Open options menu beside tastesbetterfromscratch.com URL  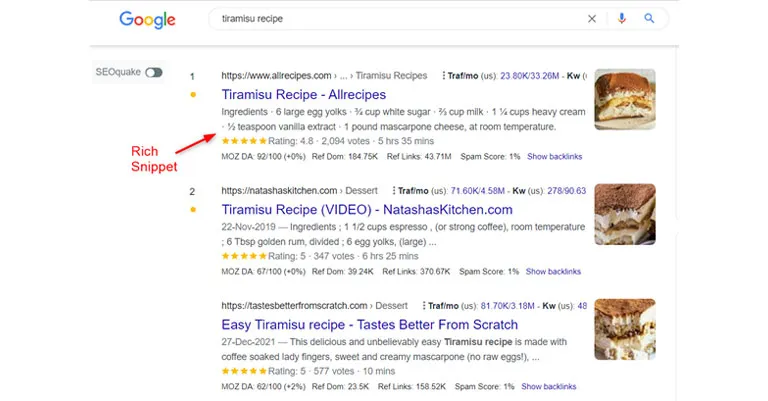click(x=424, y=306)
